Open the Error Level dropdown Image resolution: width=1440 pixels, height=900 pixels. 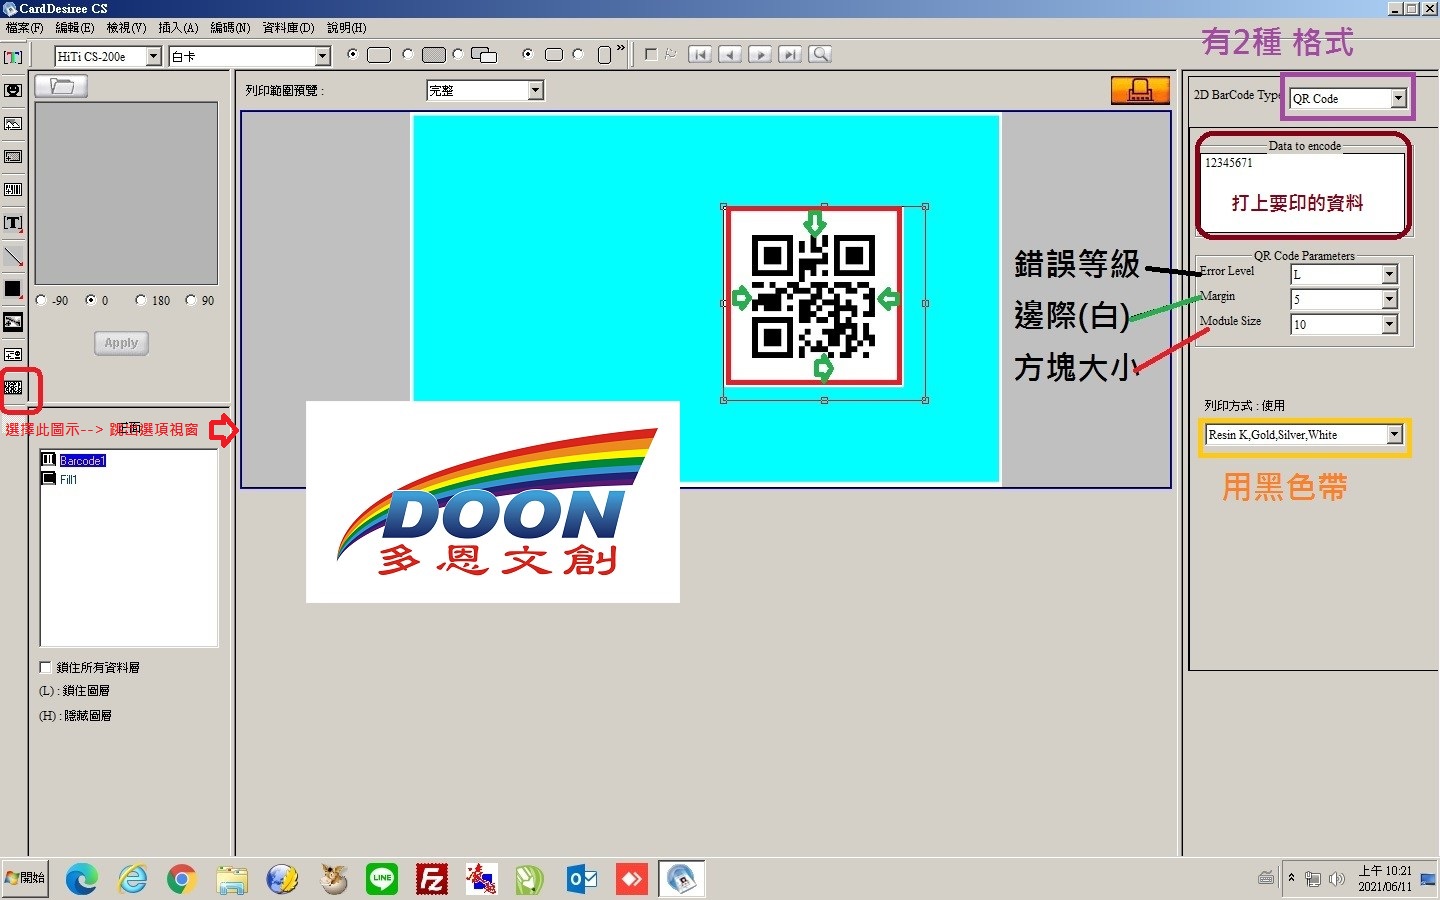(1389, 274)
